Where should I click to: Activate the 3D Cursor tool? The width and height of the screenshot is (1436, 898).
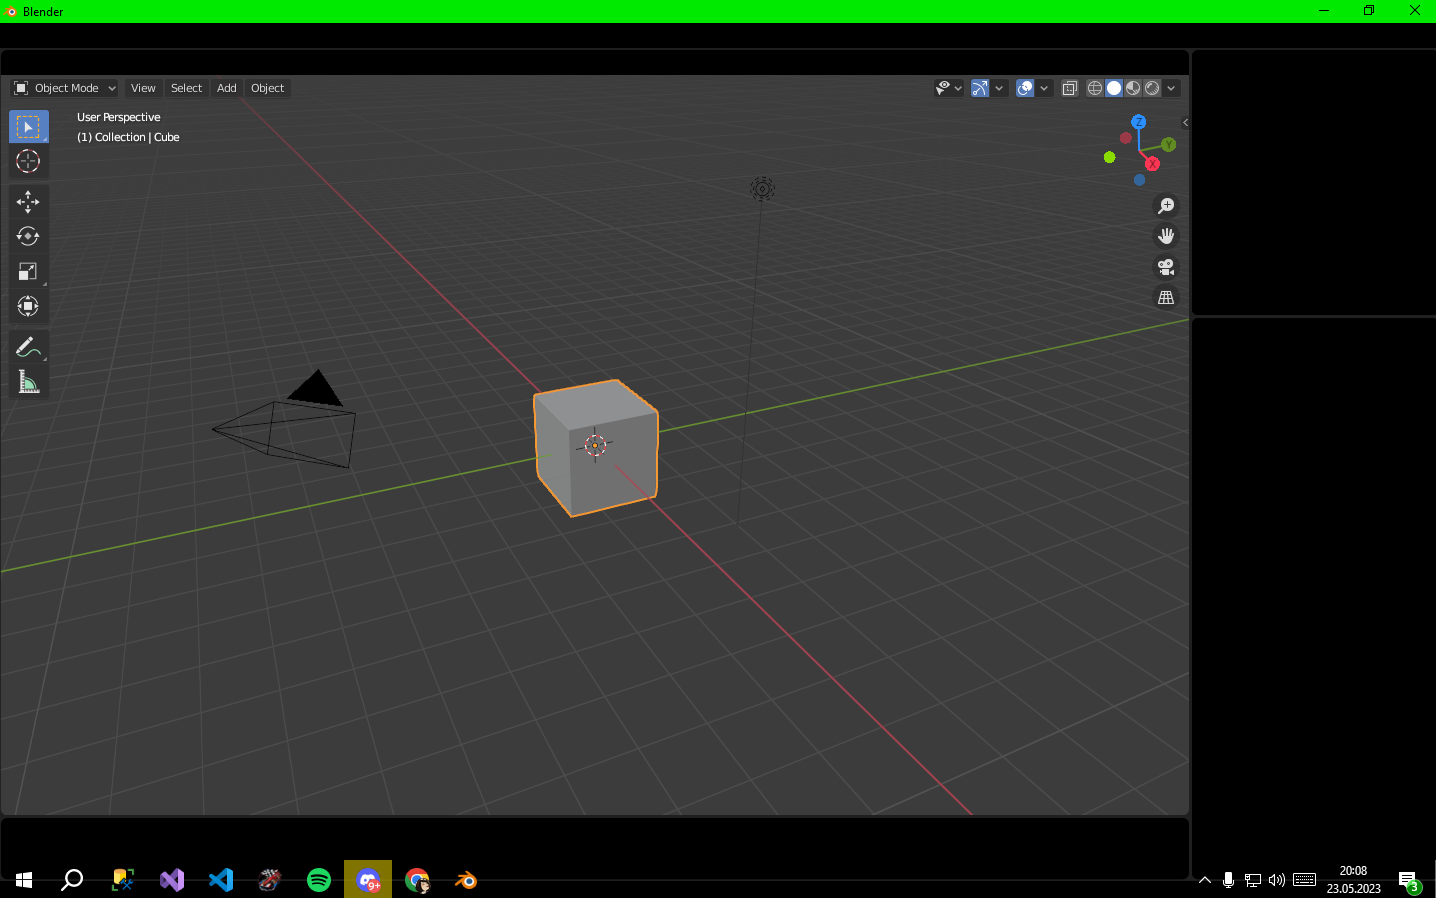pyautogui.click(x=28, y=161)
